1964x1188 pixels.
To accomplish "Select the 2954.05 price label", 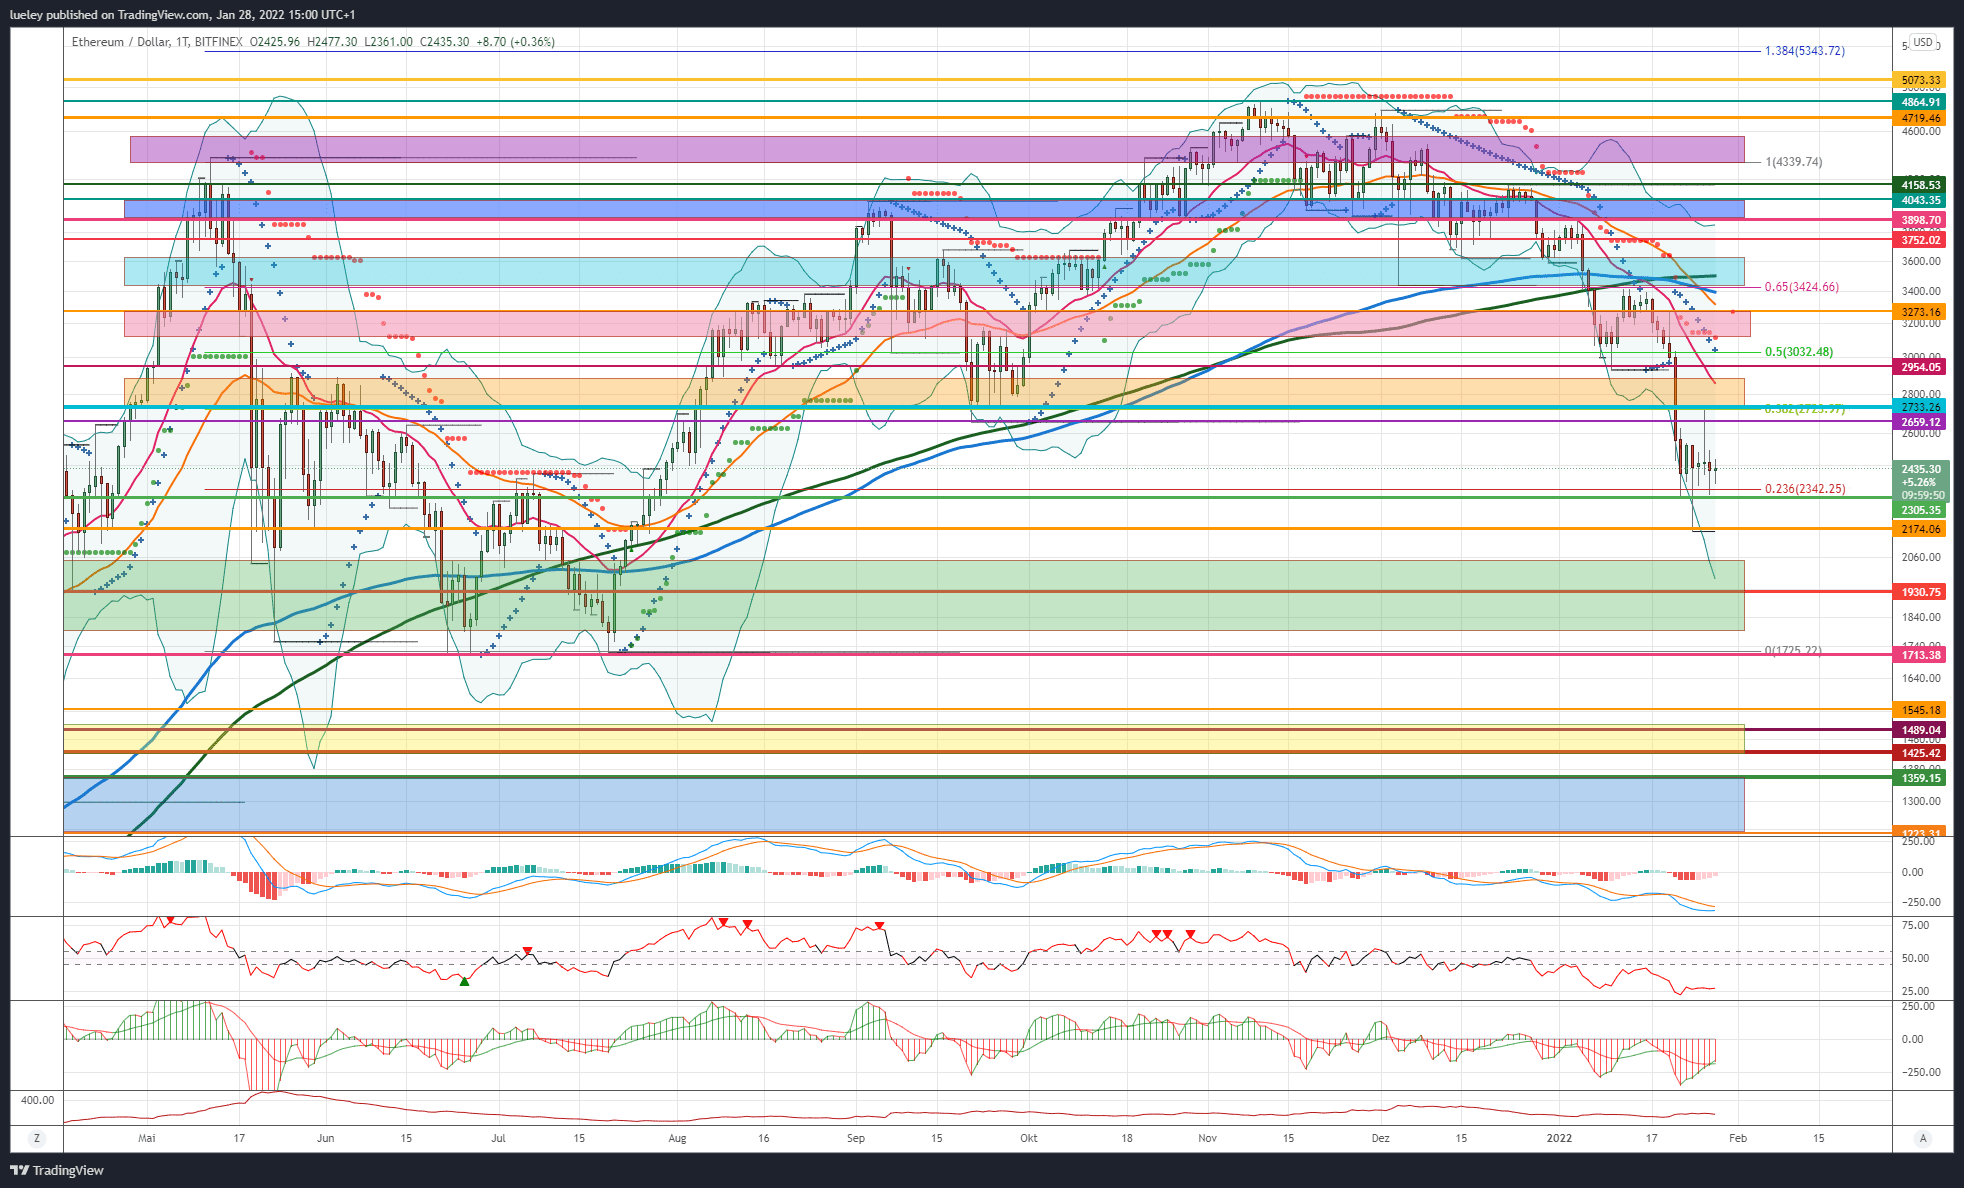I will coord(1921,367).
